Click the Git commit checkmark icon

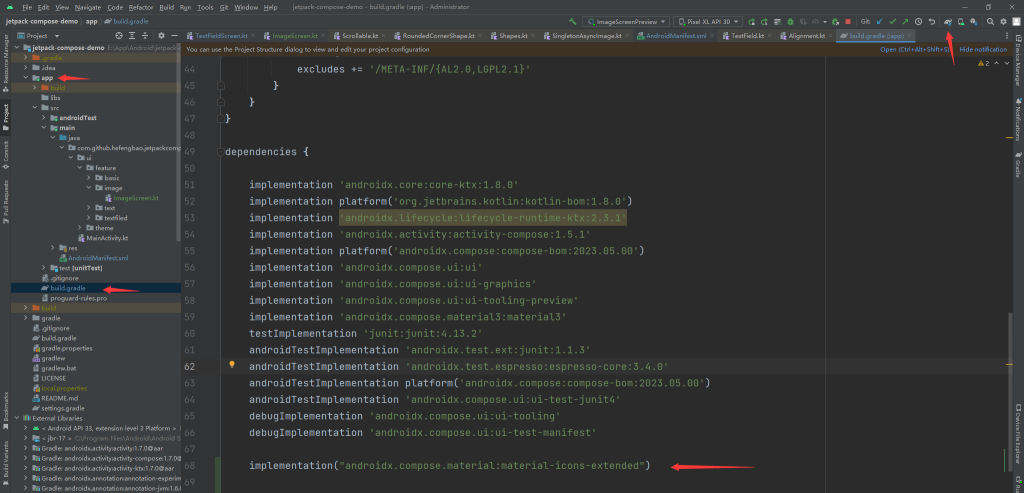tap(891, 20)
